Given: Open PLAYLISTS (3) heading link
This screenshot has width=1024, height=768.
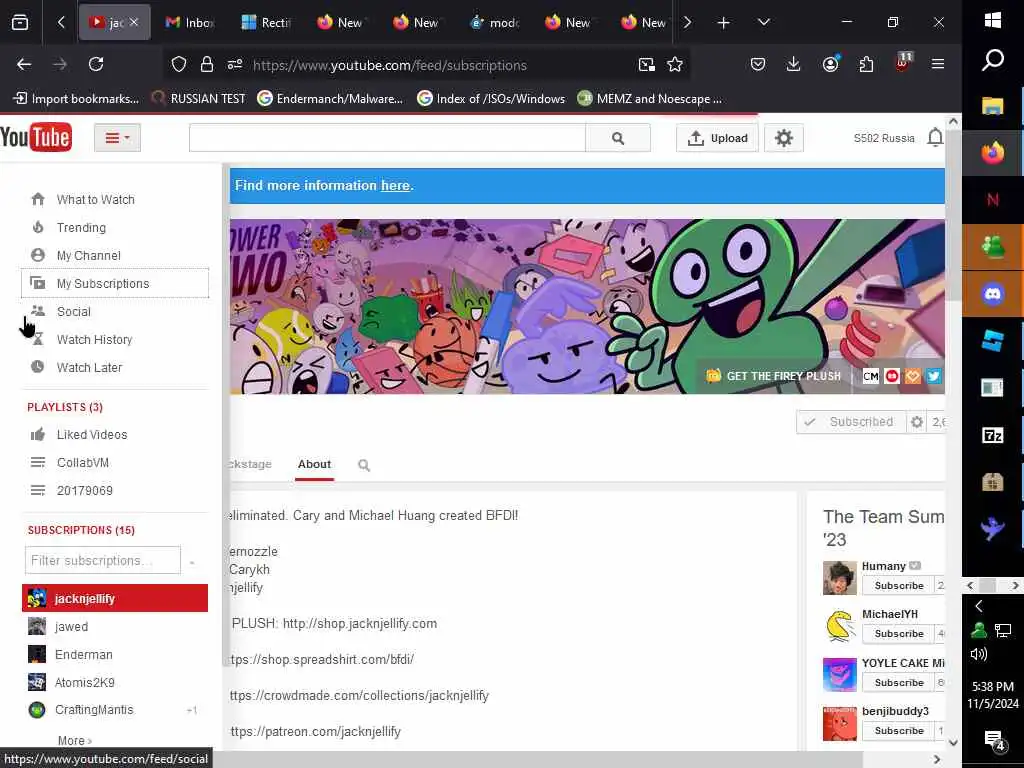Looking at the screenshot, I should pyautogui.click(x=65, y=408).
